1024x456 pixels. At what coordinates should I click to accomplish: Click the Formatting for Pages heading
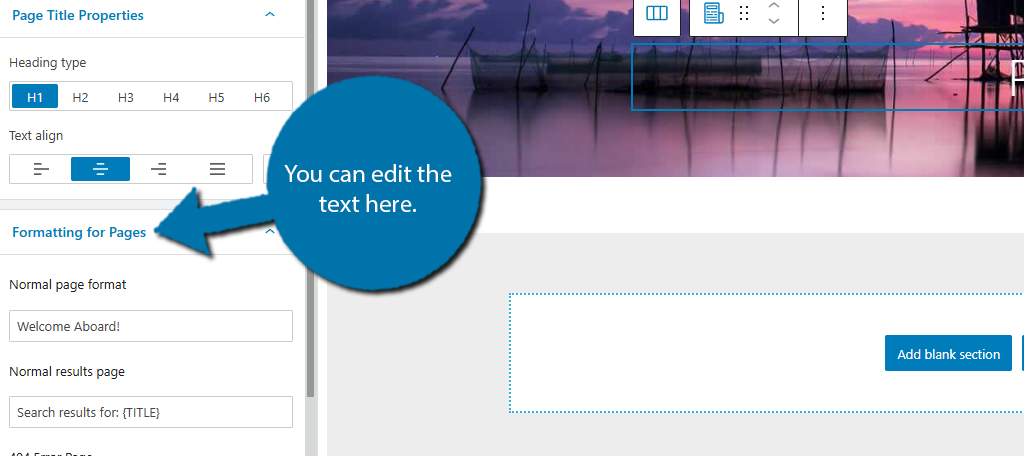point(79,232)
